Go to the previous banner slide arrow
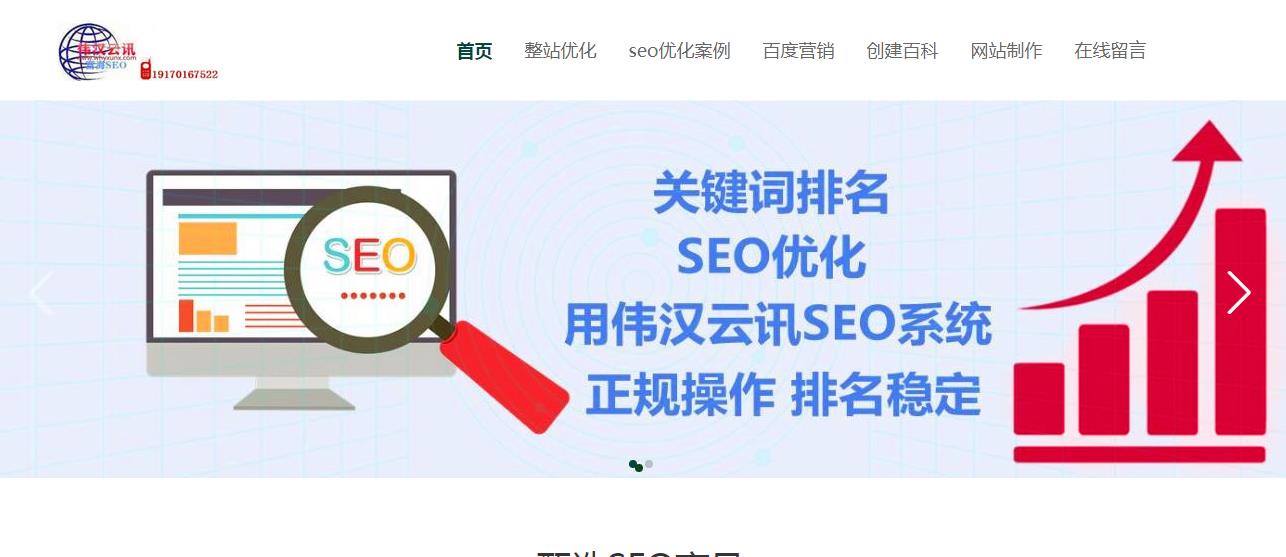The image size is (1286, 557). click(42, 293)
